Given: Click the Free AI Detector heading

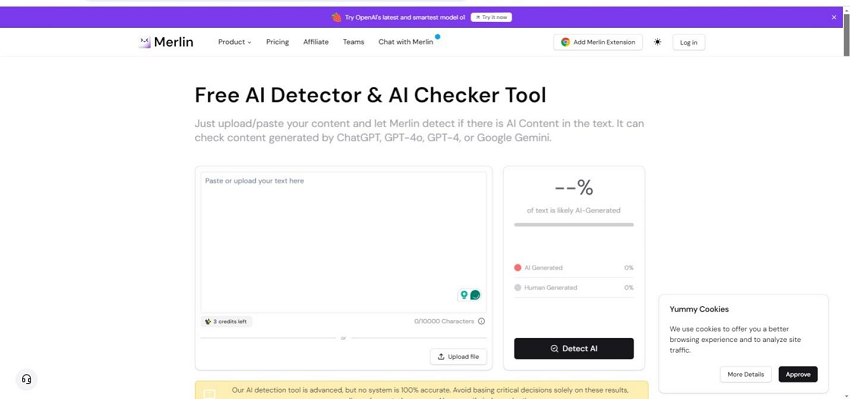Looking at the screenshot, I should point(370,95).
